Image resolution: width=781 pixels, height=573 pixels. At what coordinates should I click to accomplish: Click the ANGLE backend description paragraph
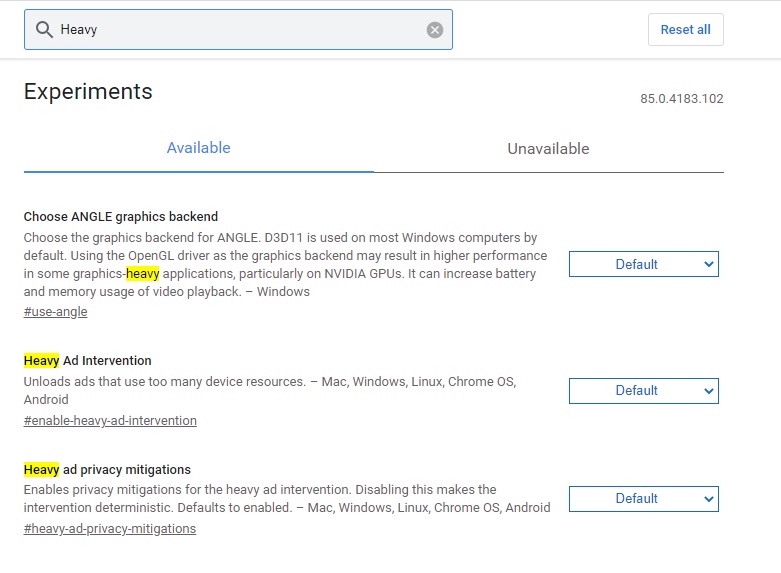280,265
